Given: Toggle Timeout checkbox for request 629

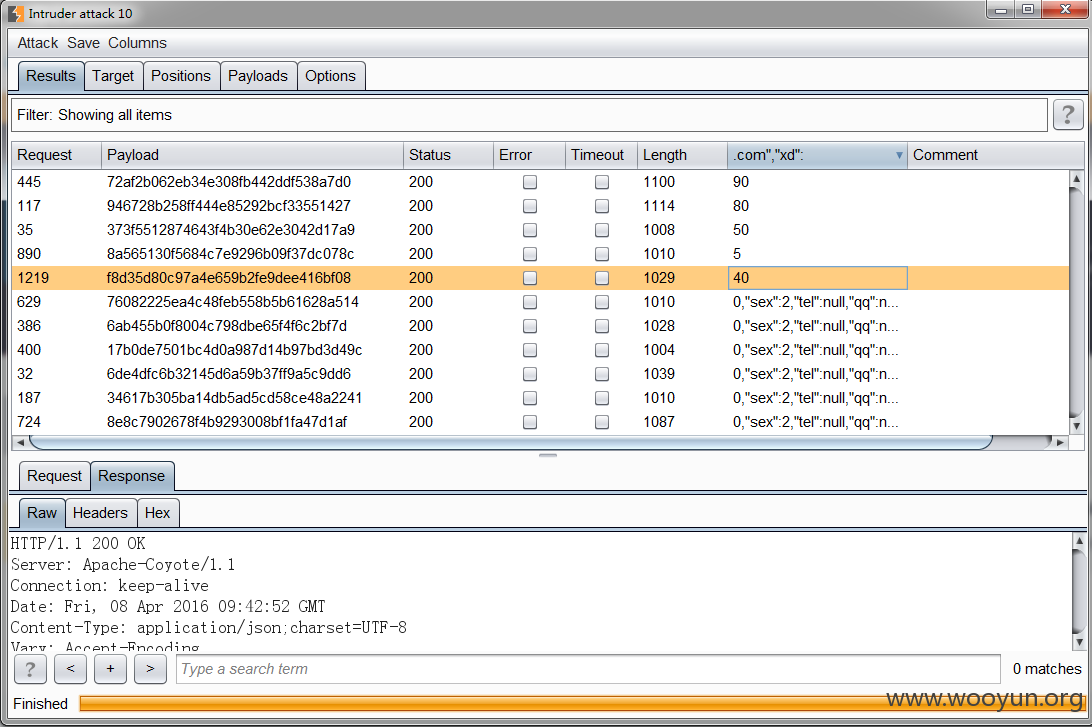Looking at the screenshot, I should point(602,302).
